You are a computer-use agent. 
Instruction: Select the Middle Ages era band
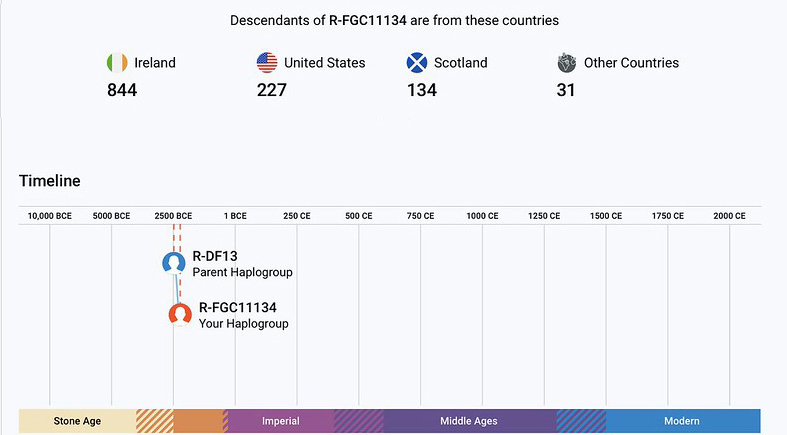[469, 421]
